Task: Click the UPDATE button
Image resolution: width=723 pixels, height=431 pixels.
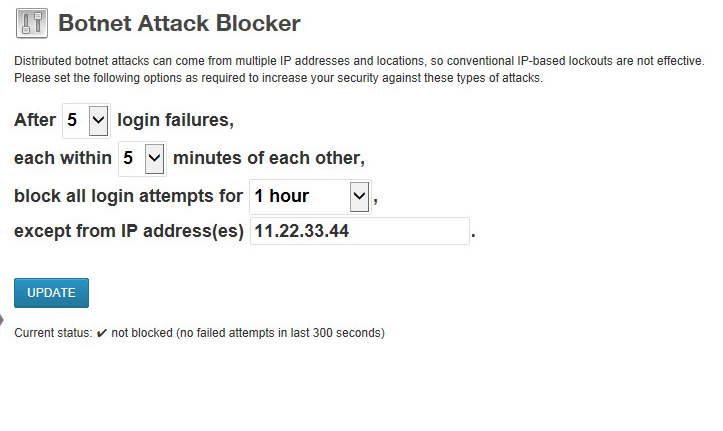Action: tap(51, 293)
